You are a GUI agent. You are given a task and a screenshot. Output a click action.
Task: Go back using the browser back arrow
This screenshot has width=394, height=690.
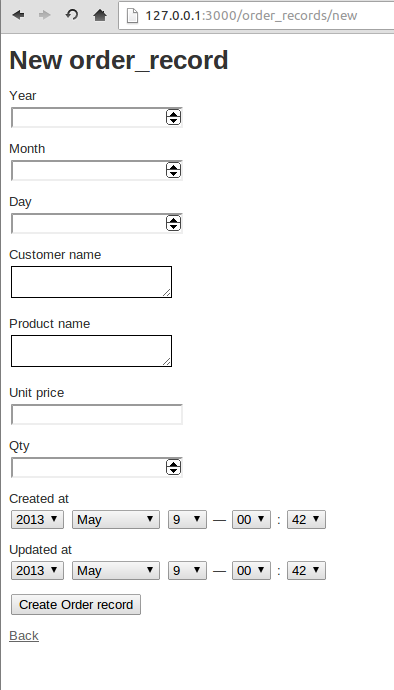tap(18, 15)
